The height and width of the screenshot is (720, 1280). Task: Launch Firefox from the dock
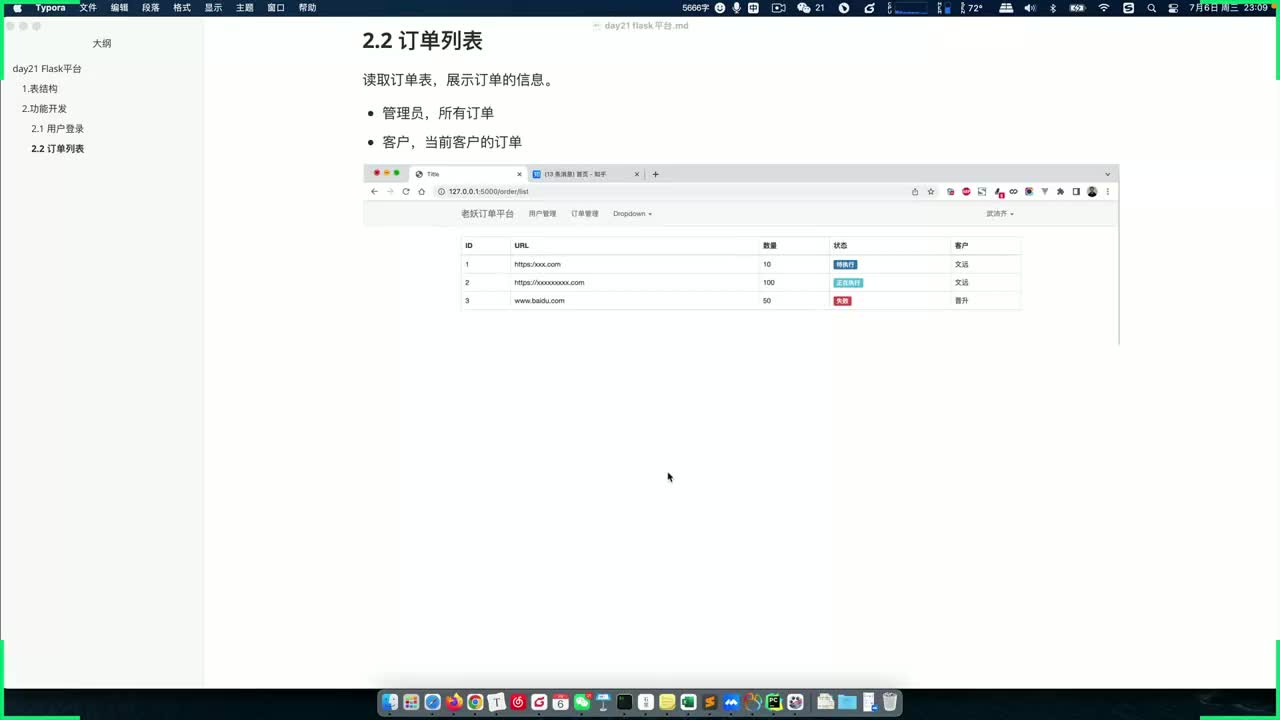click(x=454, y=703)
